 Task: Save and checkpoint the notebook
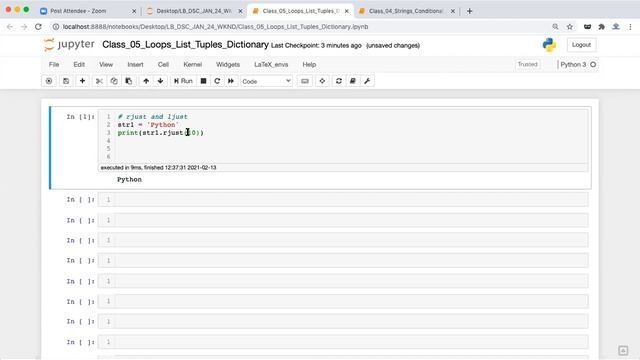66,81
